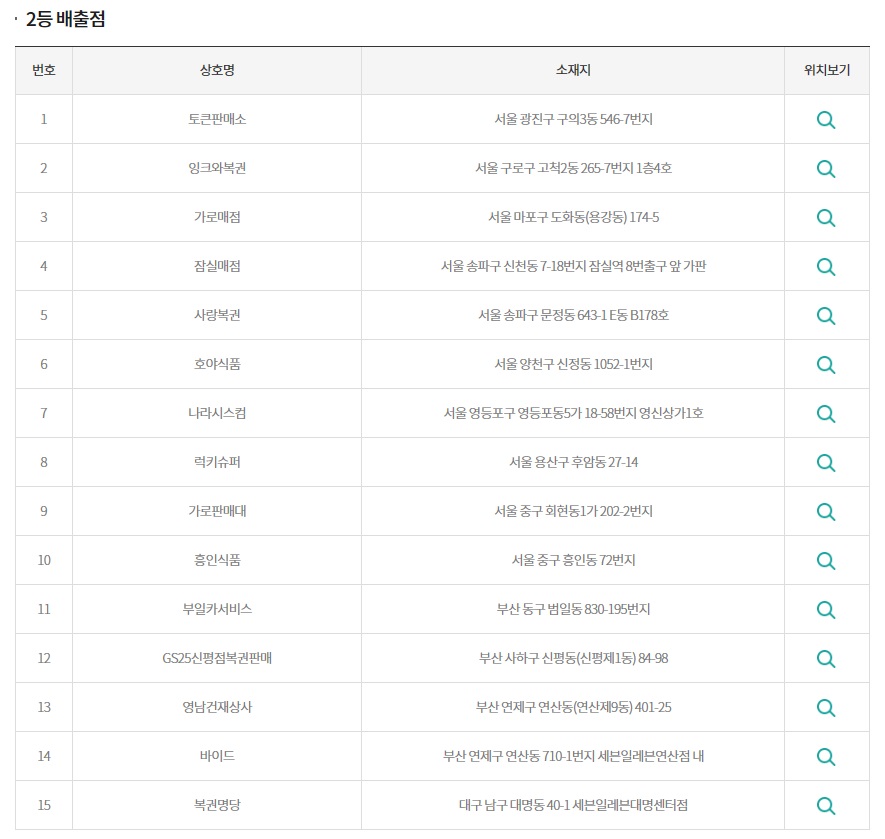Show map location of 가로매점
The height and width of the screenshot is (839, 885).
(x=826, y=218)
